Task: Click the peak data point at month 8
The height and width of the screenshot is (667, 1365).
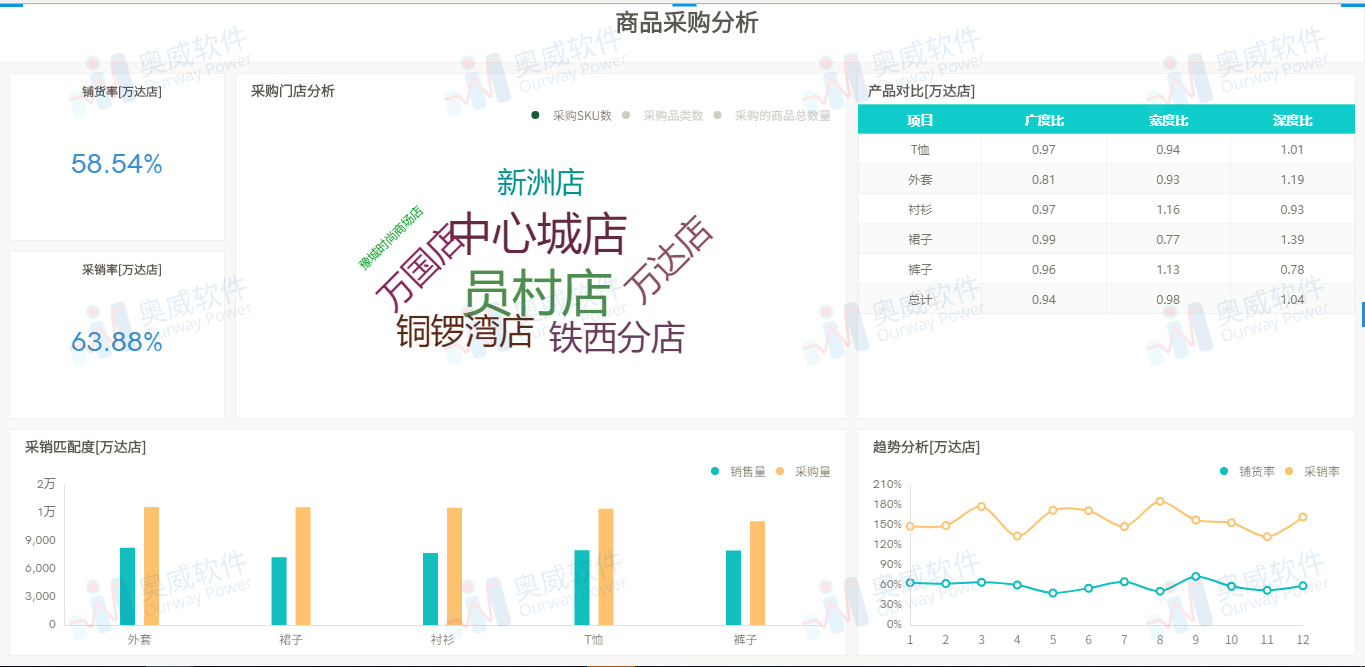Action: click(1159, 502)
